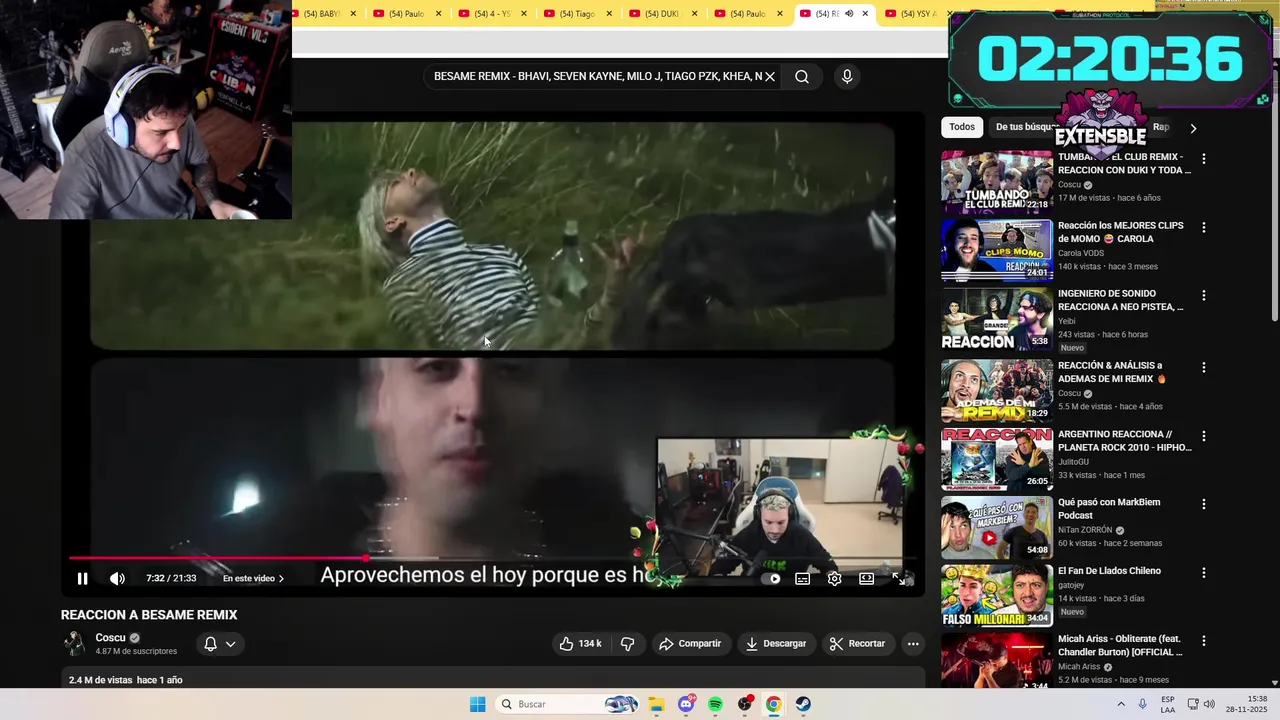1280x720 pixels.
Task: Switch to the '(54) Tiago' browser tab
Action: click(575, 14)
